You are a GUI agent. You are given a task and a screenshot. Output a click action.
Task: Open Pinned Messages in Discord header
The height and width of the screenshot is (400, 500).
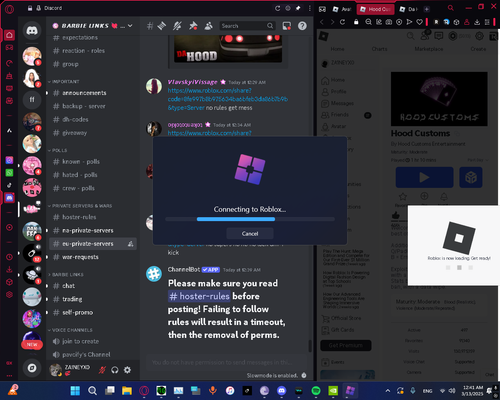pyautogui.click(x=193, y=26)
